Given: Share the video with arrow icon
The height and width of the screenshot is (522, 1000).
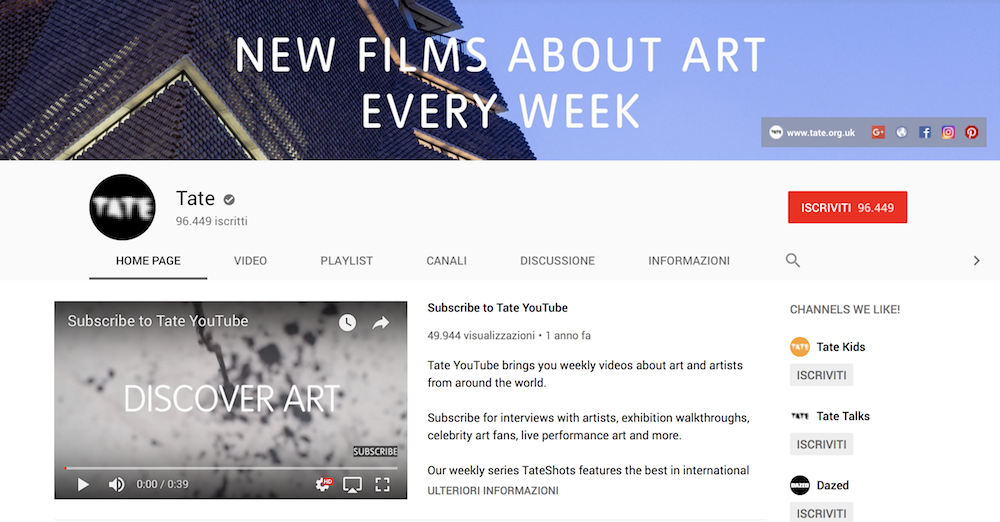Looking at the screenshot, I should click(381, 323).
